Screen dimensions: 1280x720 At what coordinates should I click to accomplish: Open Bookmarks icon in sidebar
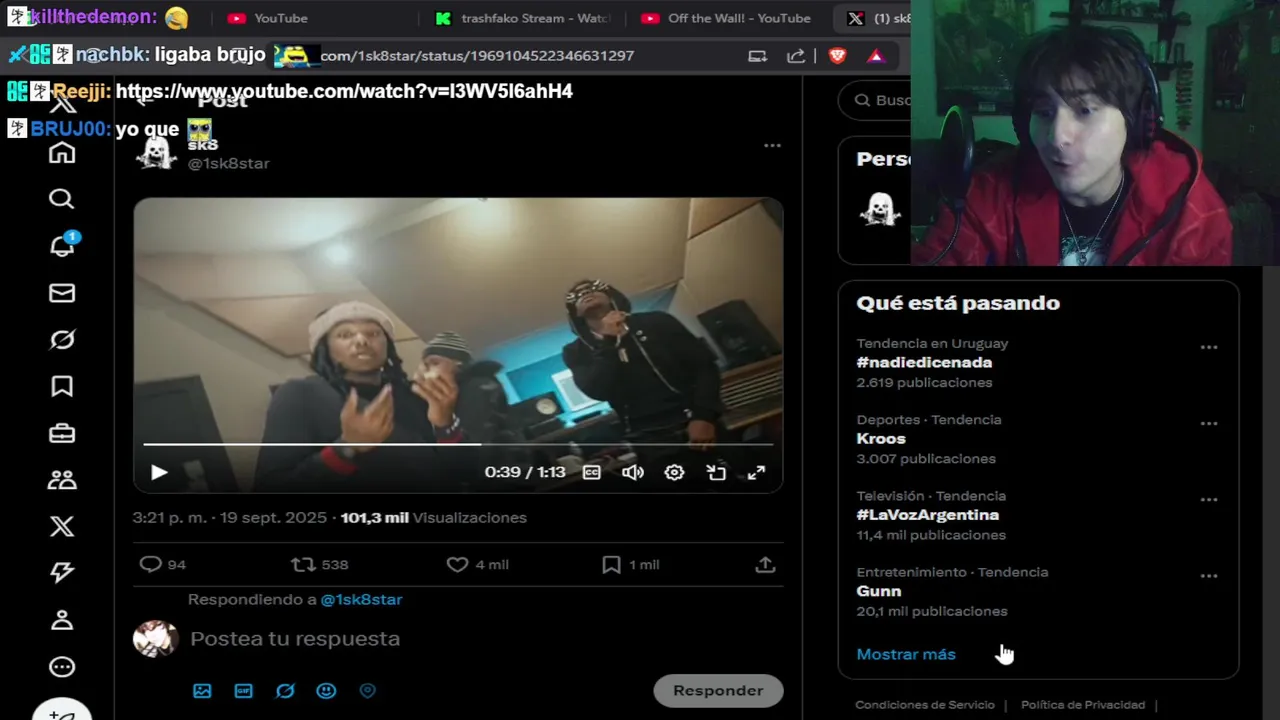click(62, 386)
